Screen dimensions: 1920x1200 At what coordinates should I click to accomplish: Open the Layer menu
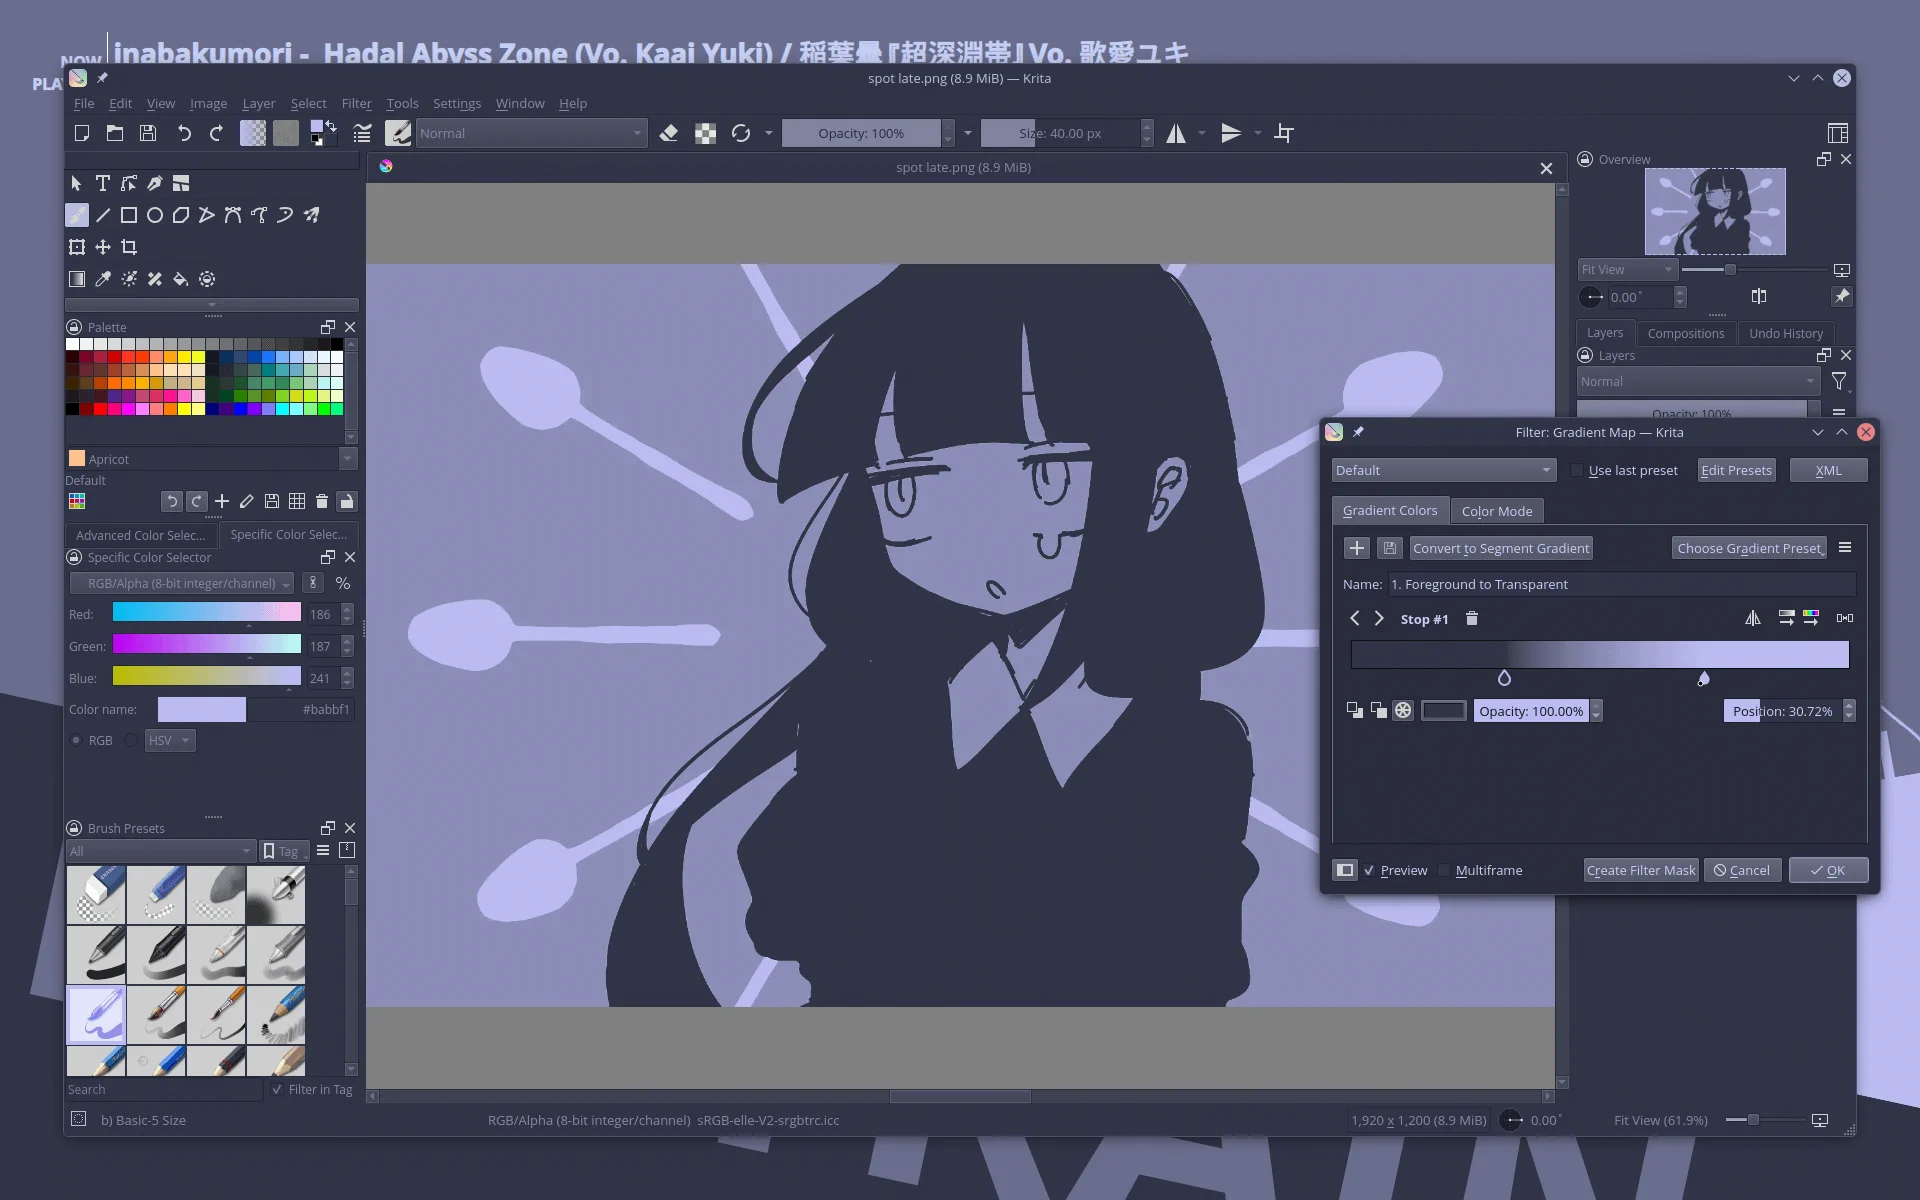tap(258, 103)
